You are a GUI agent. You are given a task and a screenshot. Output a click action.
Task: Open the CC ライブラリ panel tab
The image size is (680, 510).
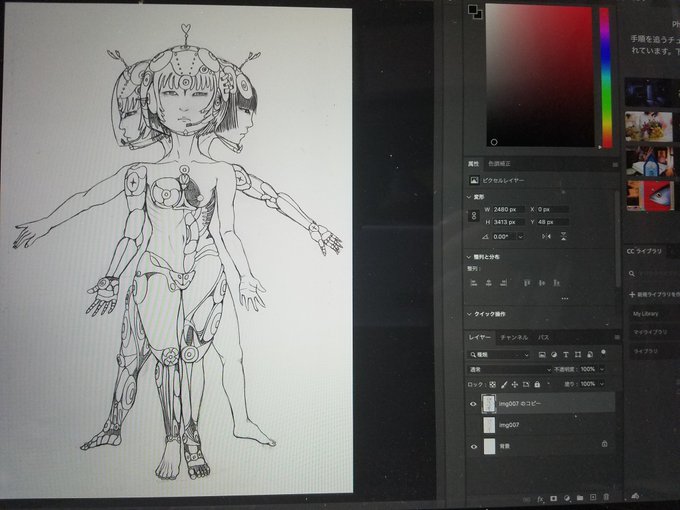point(644,251)
